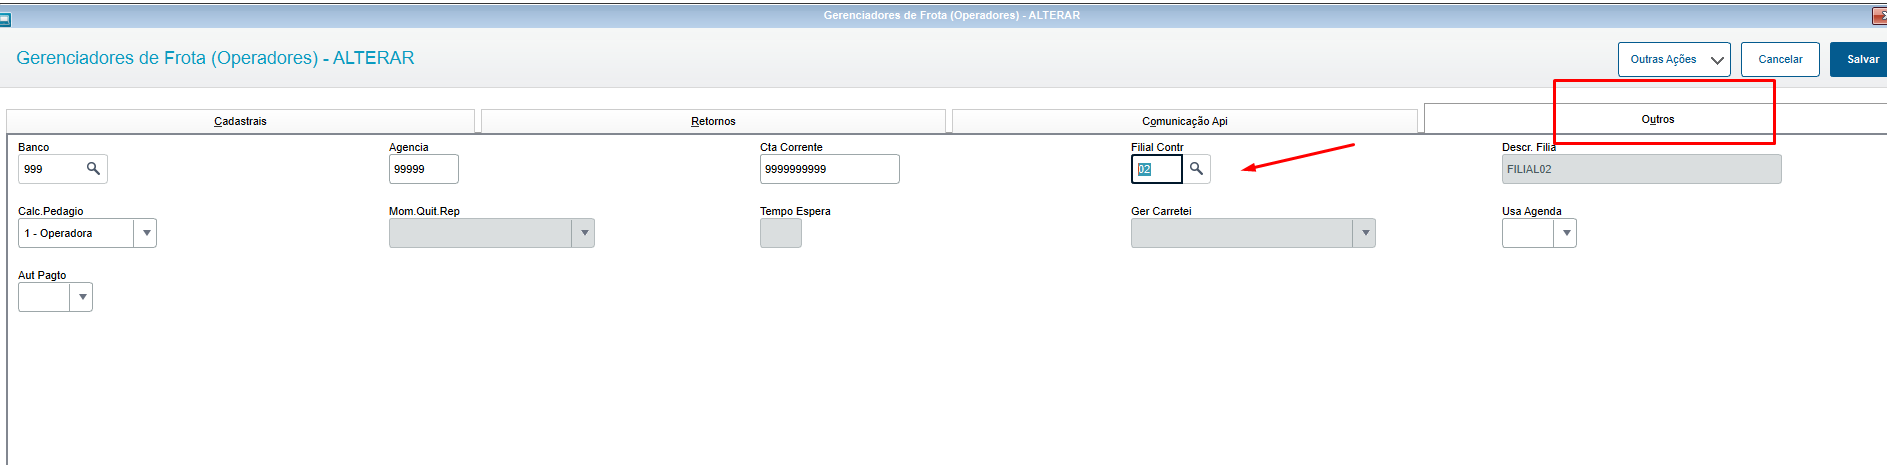Click the application icon in the title bar
Image resolution: width=1887 pixels, height=465 pixels.
(5, 17)
